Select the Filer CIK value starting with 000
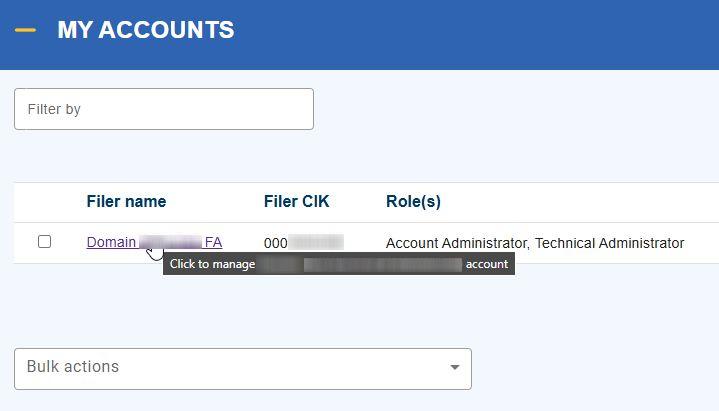Viewport: 719px width, 411px height. (x=303, y=243)
